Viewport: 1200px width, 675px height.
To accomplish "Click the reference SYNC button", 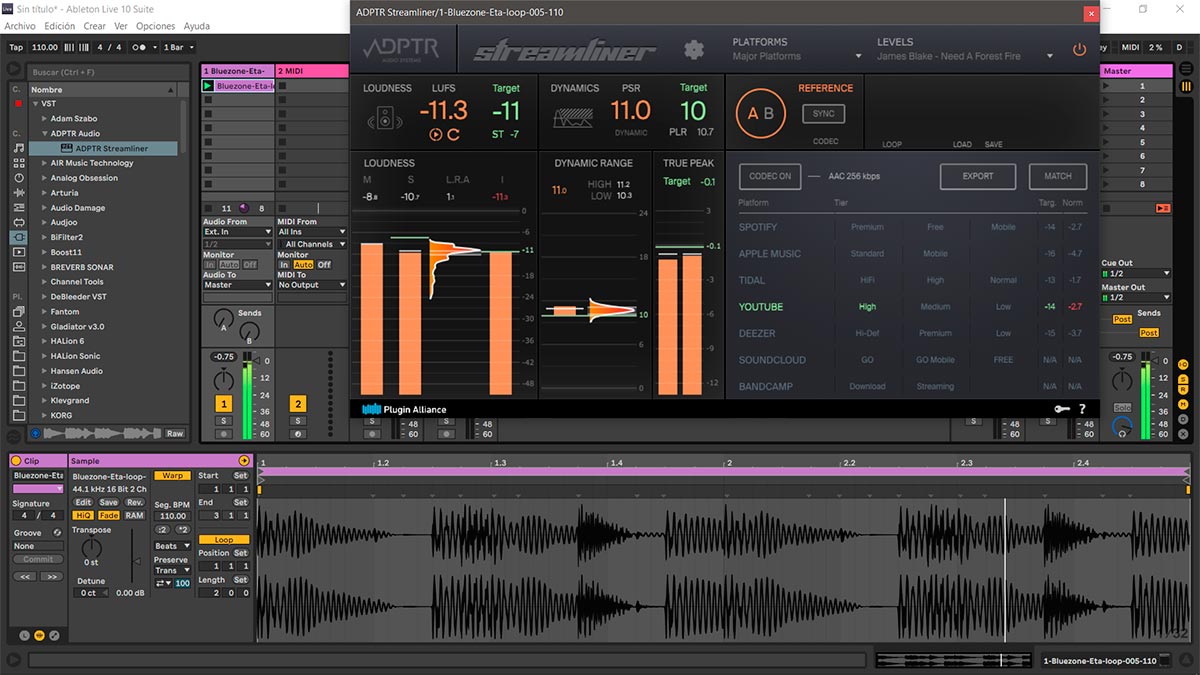I will (x=823, y=114).
